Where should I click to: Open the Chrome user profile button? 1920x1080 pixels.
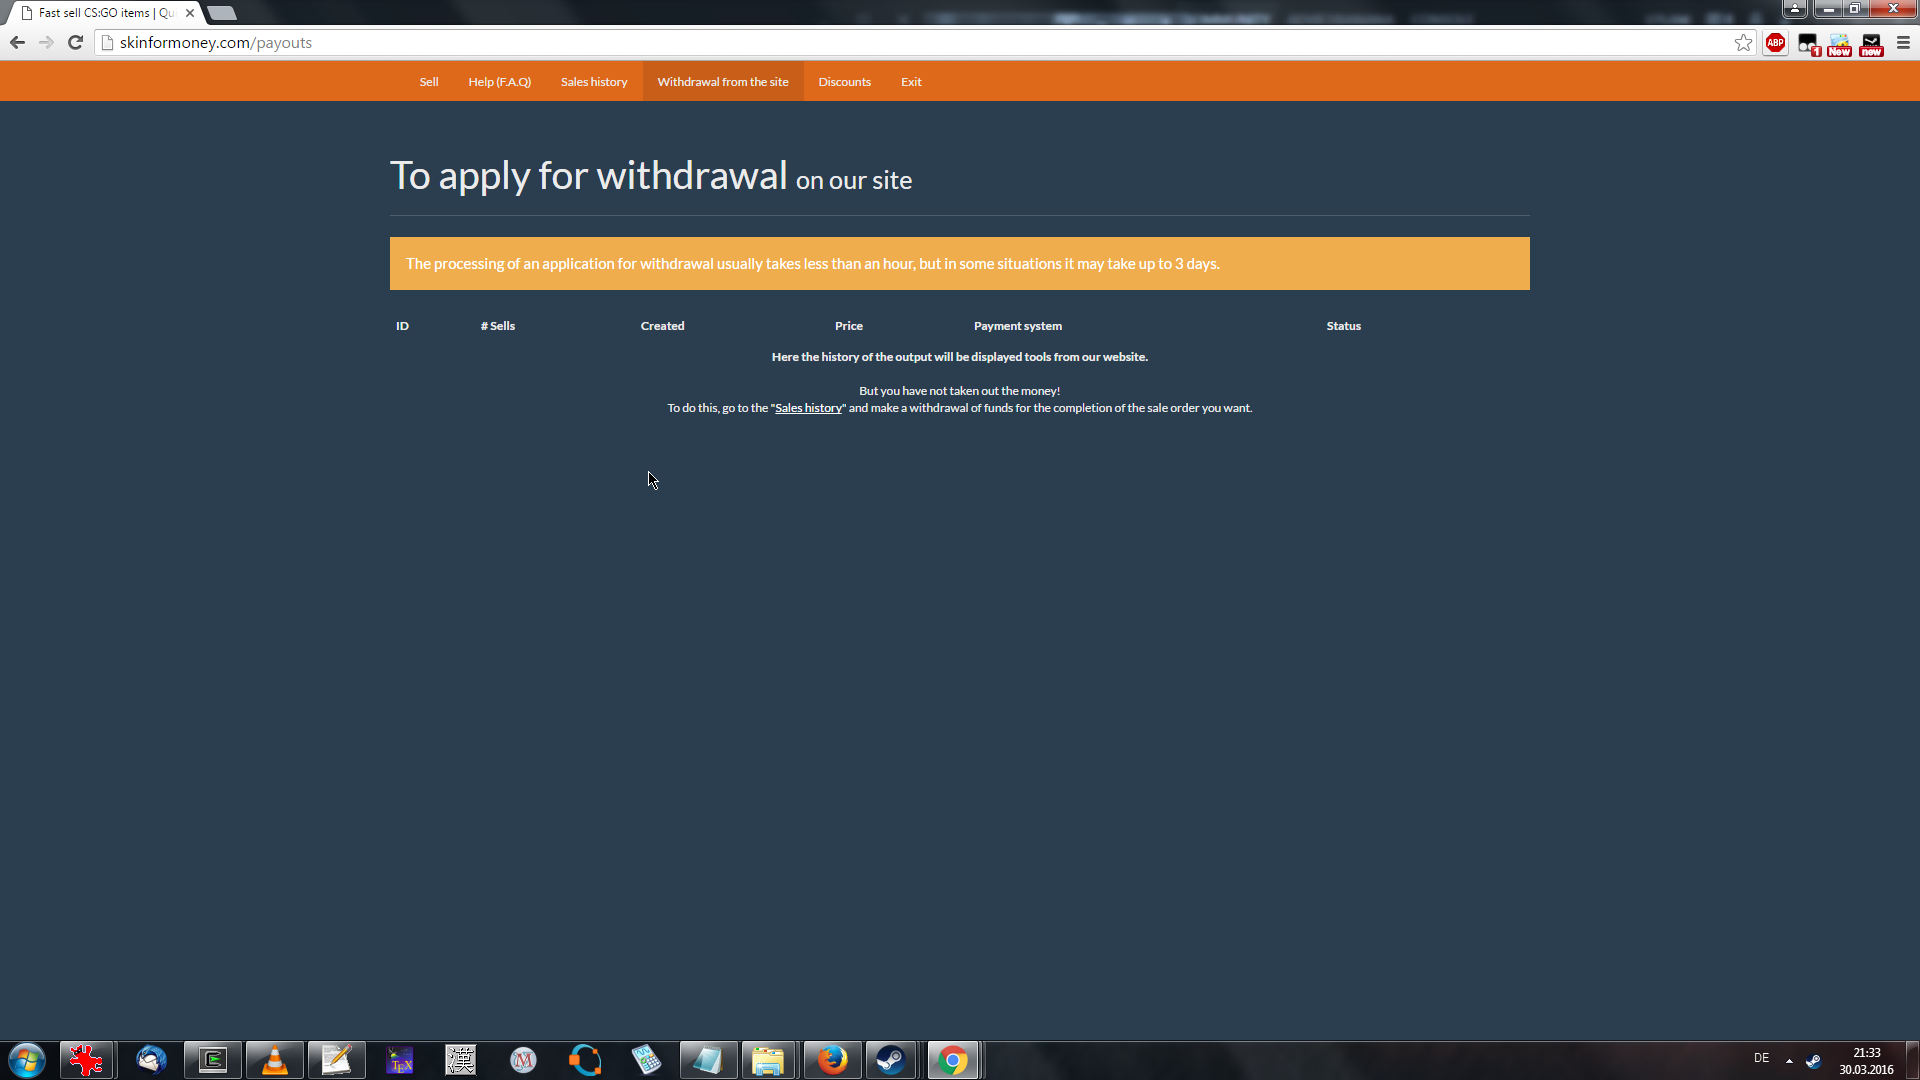[1795, 9]
